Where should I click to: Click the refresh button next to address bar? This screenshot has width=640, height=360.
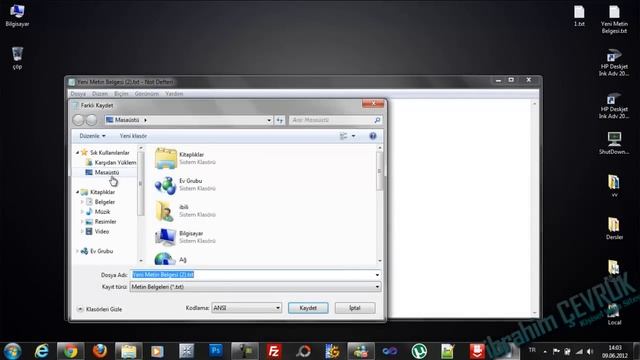click(x=280, y=120)
